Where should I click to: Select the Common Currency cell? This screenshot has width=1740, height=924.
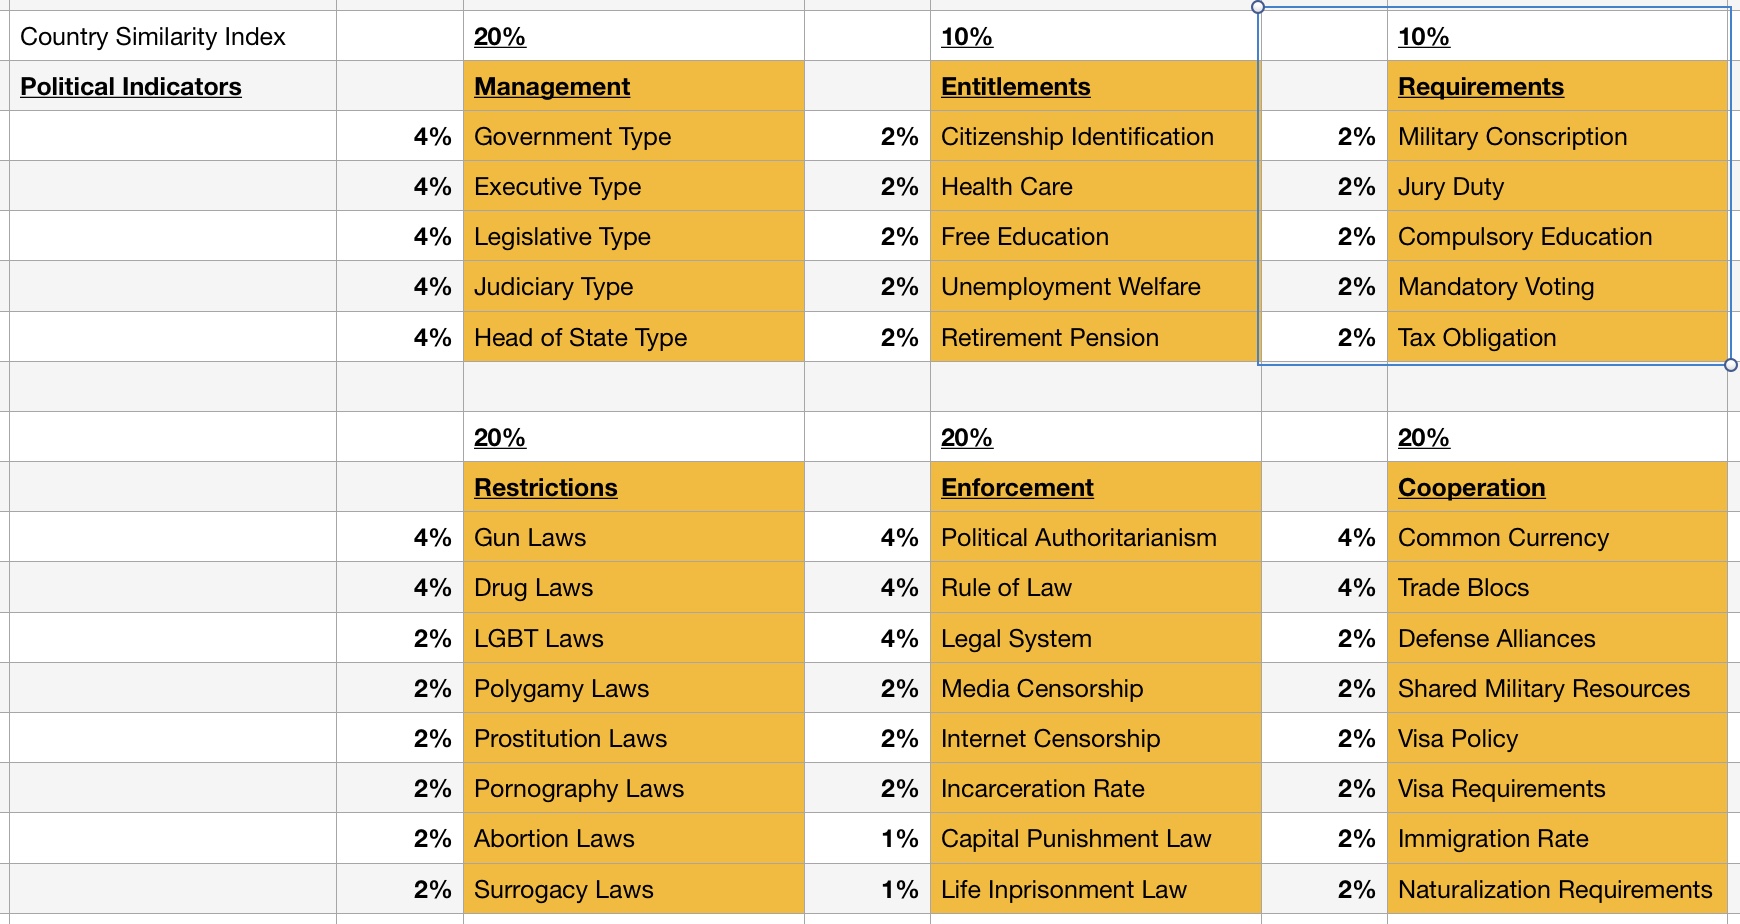[x=1503, y=537]
